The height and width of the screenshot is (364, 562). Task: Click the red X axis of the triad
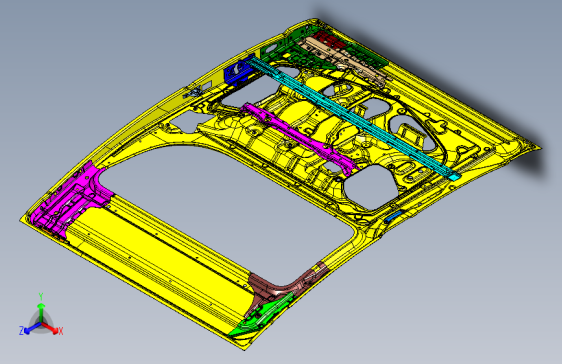pos(51,327)
